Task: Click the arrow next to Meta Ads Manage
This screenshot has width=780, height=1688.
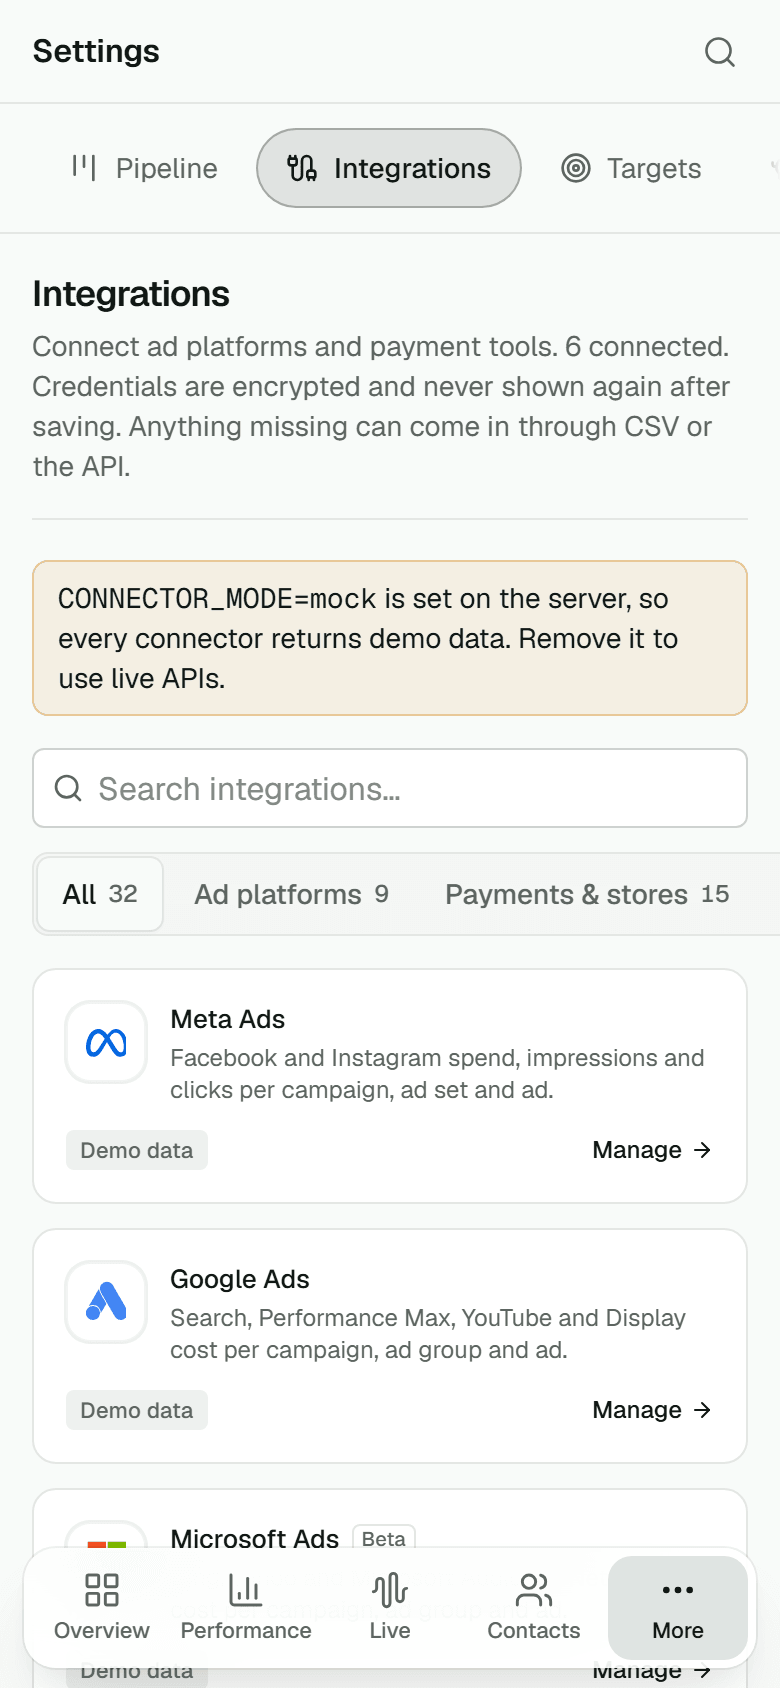Action: (703, 1150)
